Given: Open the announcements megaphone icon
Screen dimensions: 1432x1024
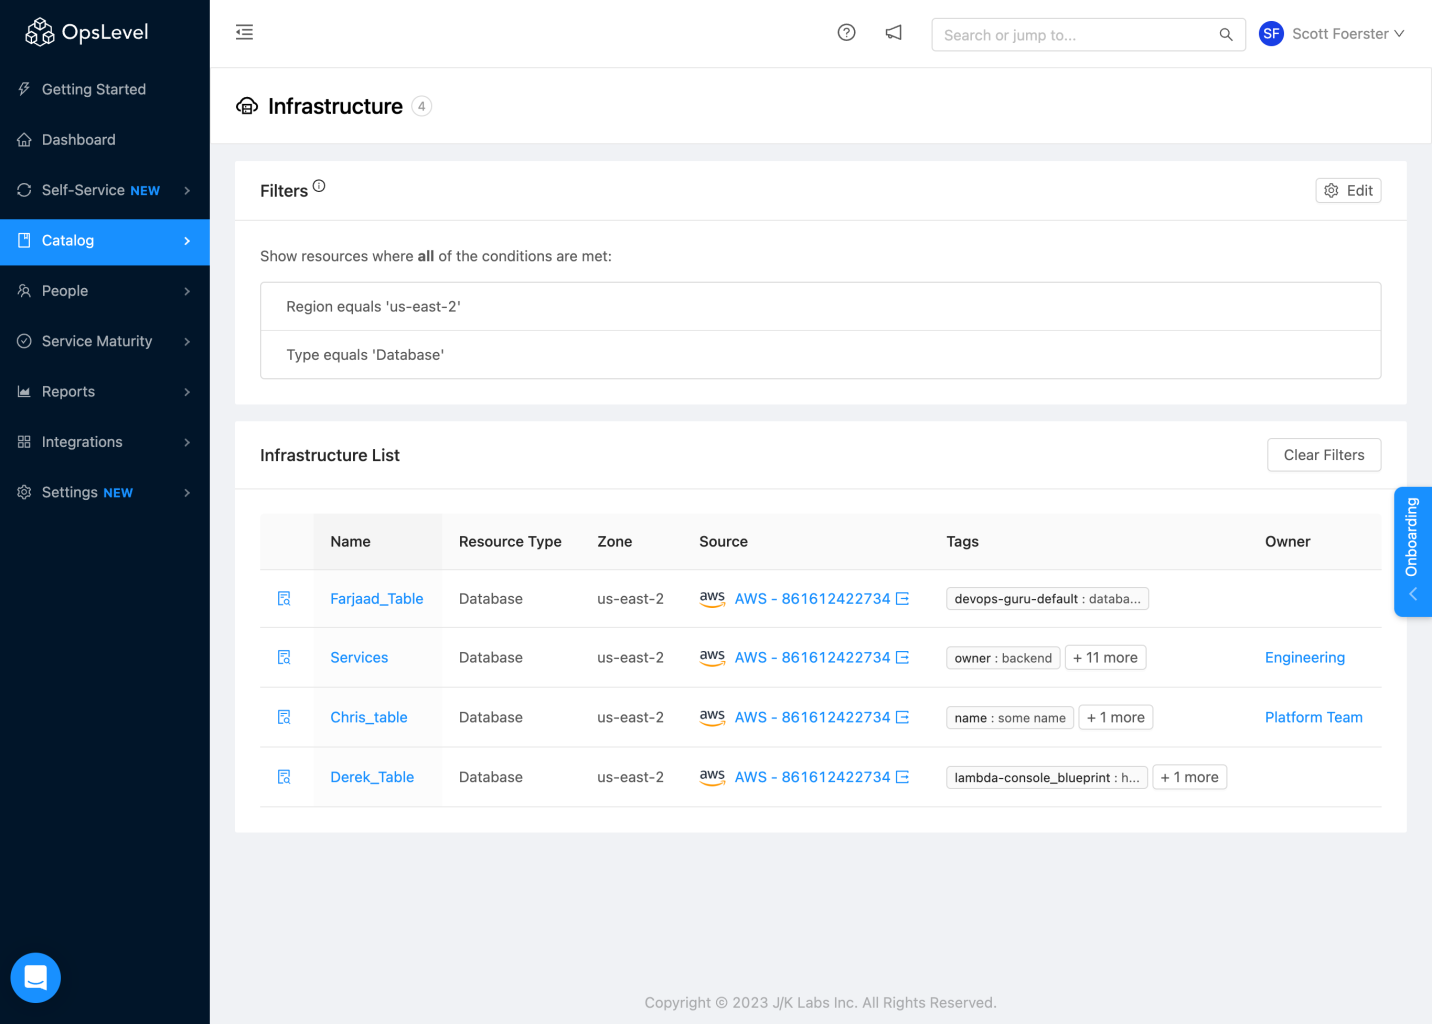Looking at the screenshot, I should coord(894,32).
